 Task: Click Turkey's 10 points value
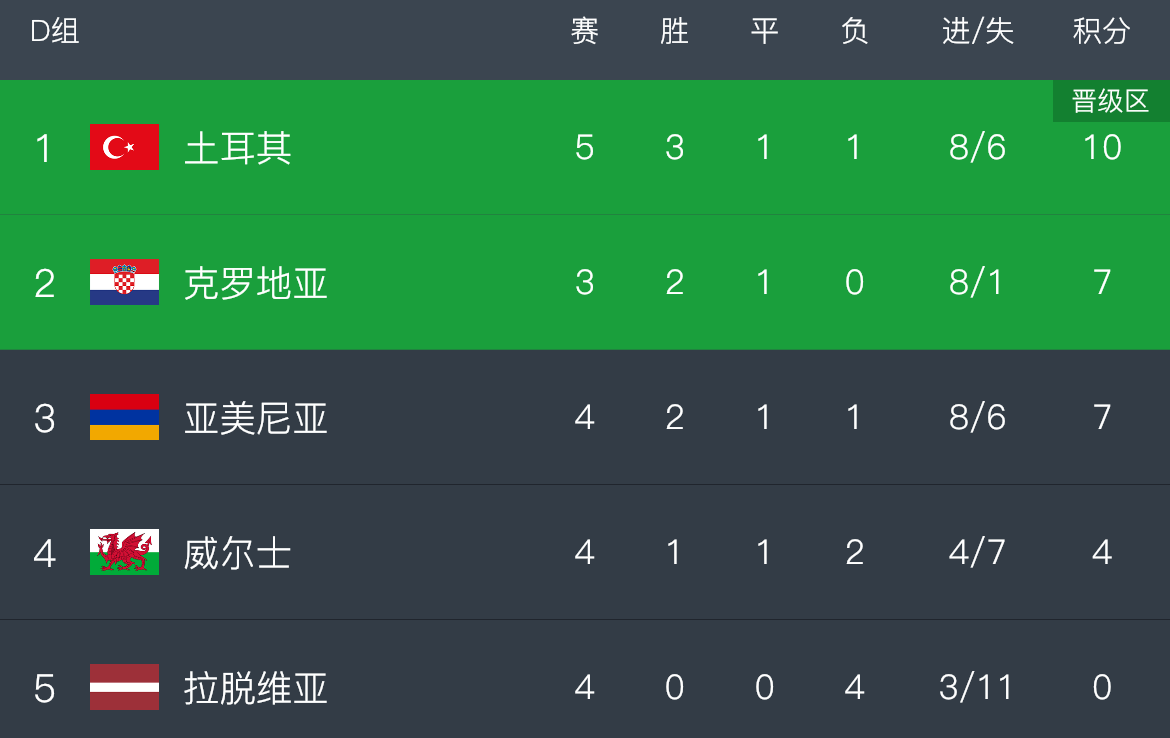coord(1102,147)
